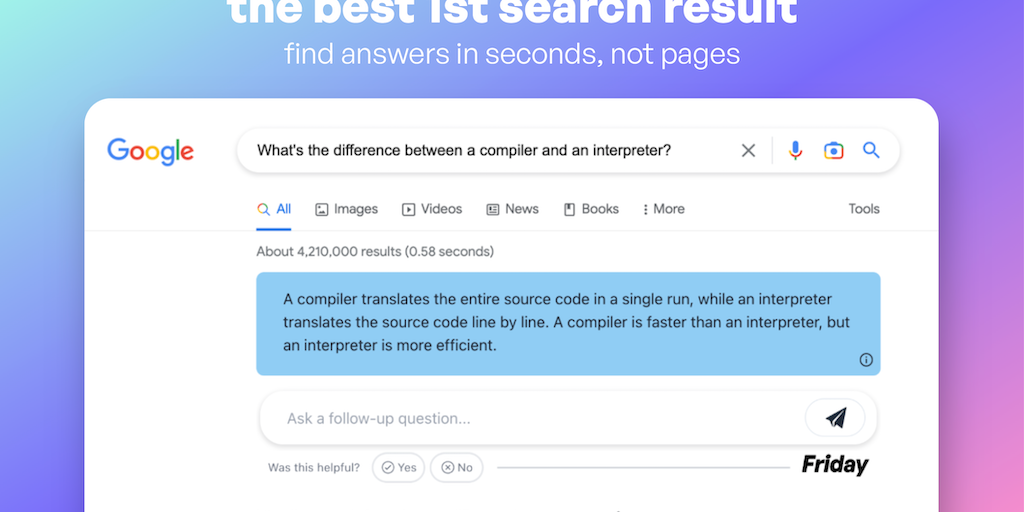Mark the answer as not helpful with No
Screen dimensions: 1024x512
[456, 467]
